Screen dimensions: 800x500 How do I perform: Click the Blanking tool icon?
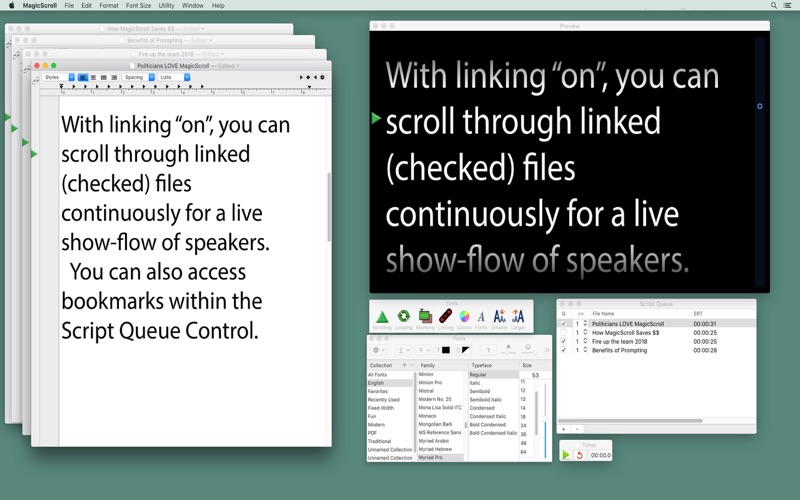(424, 316)
